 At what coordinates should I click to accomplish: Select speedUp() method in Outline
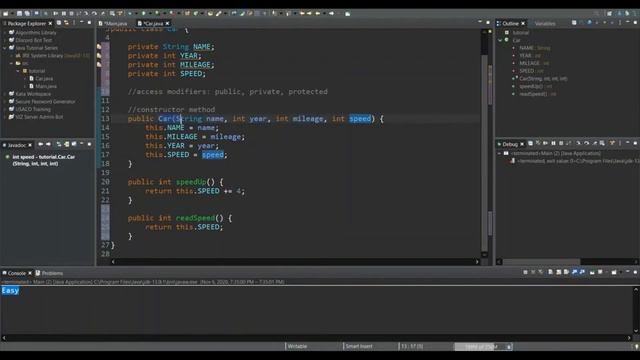tap(532, 86)
